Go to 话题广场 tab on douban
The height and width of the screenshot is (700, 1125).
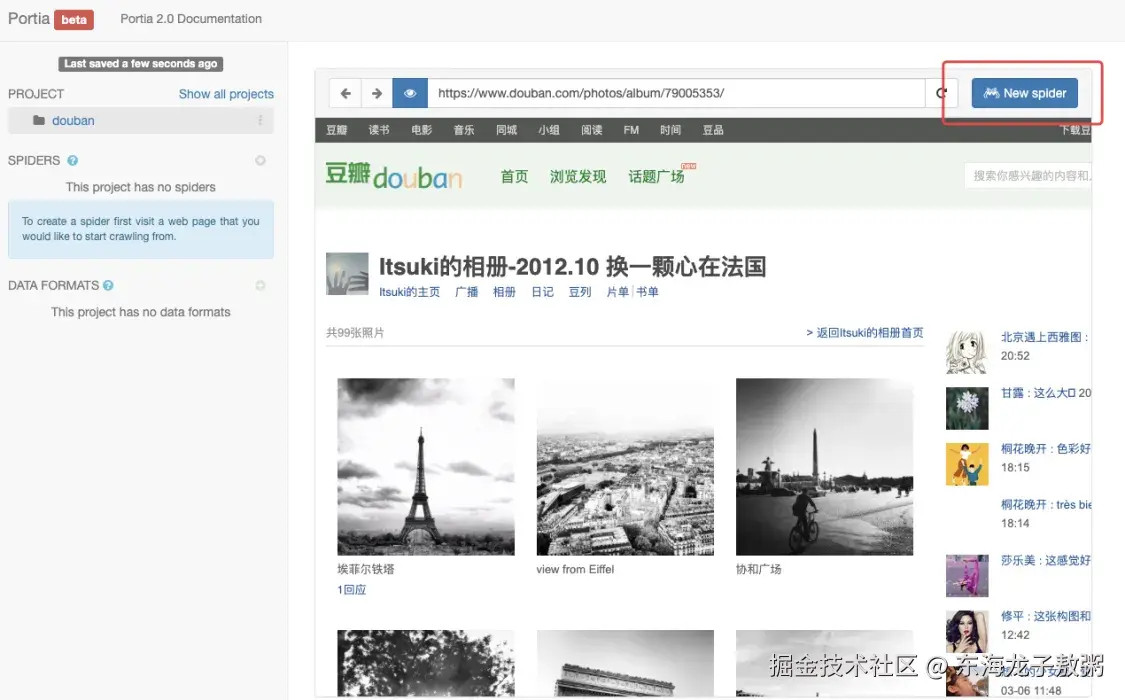point(656,176)
